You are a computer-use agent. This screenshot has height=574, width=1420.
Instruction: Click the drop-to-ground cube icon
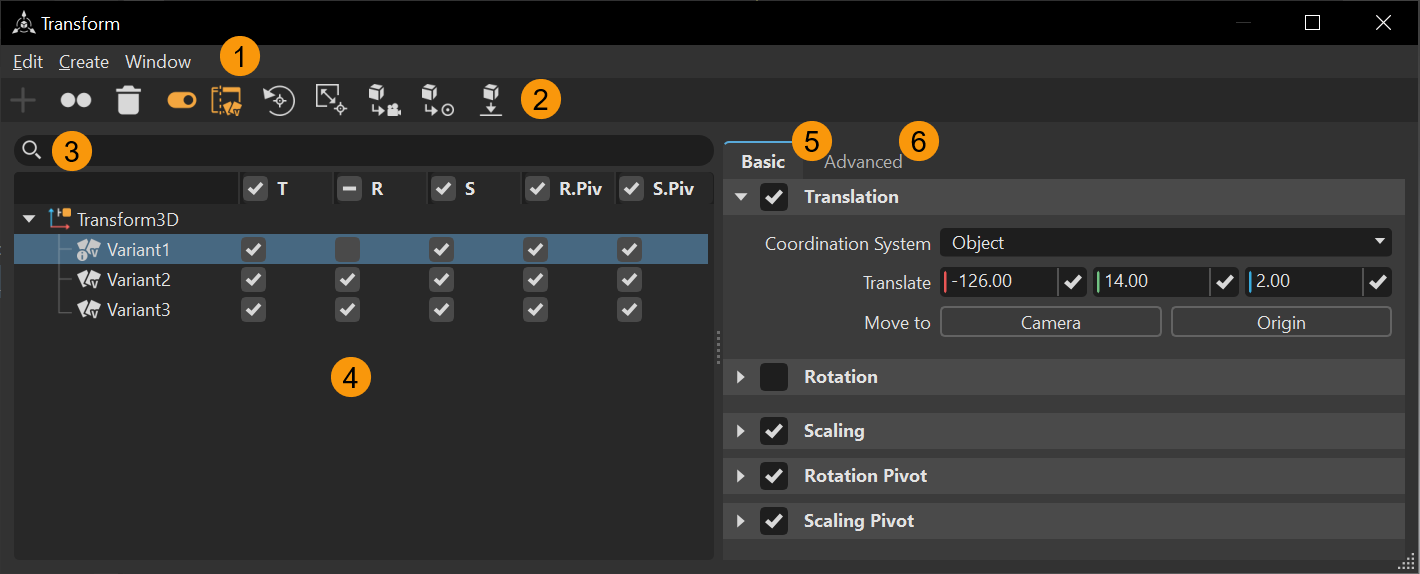coord(490,100)
